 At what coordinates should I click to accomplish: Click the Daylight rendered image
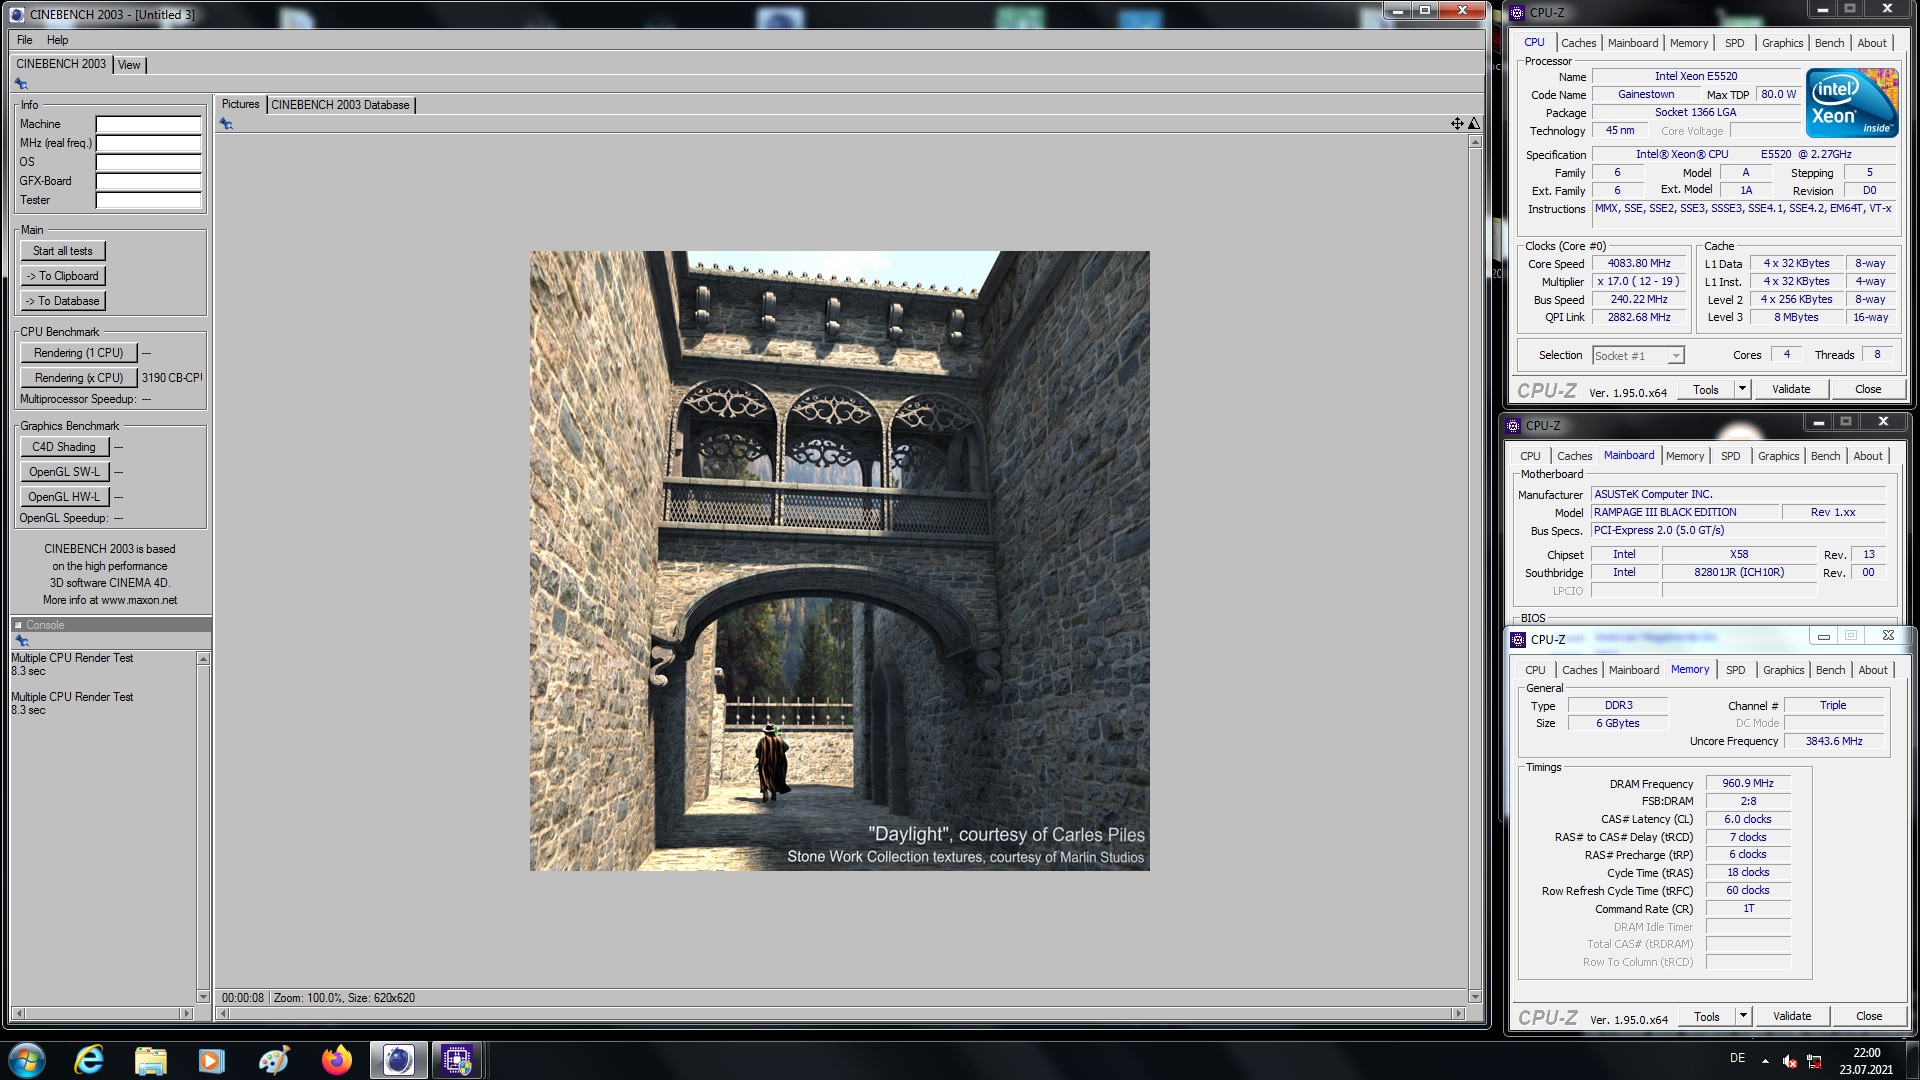point(840,561)
